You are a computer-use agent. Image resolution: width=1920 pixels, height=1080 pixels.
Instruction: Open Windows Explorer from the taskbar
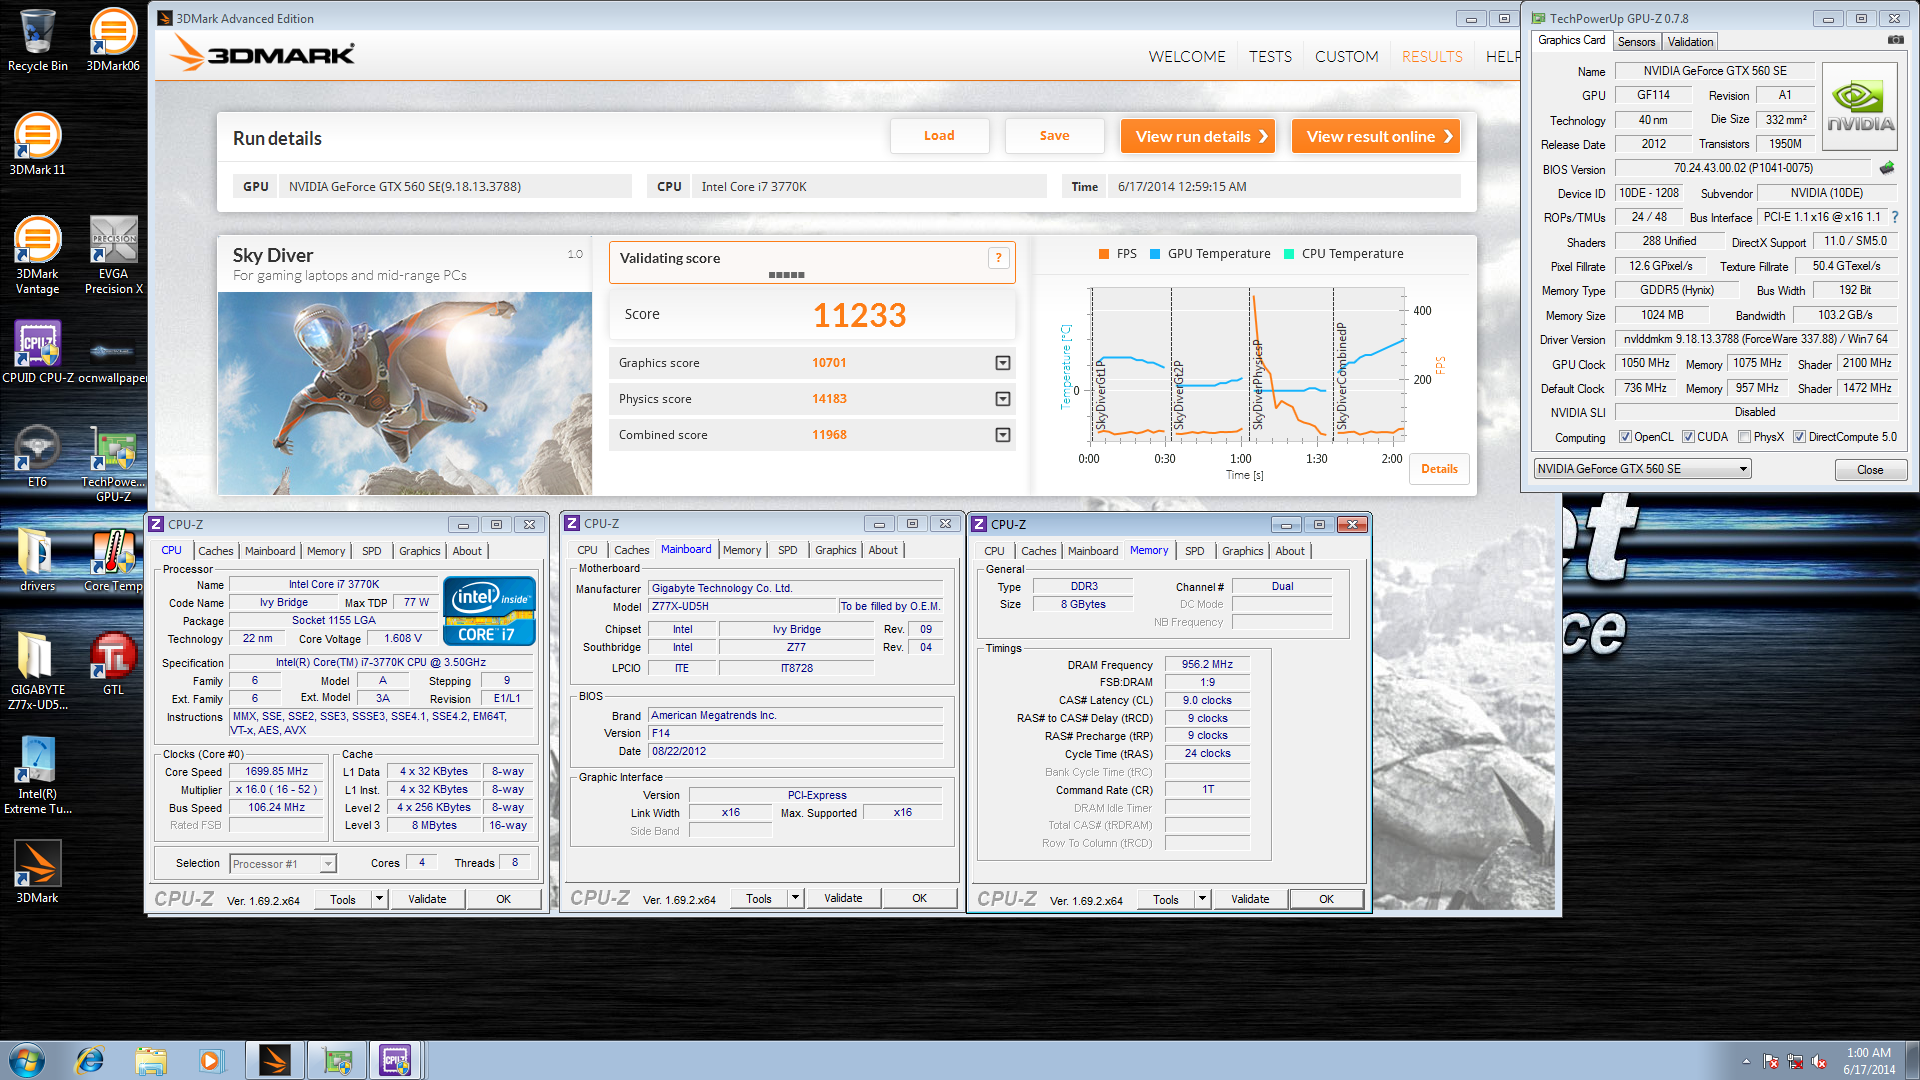[x=151, y=1060]
